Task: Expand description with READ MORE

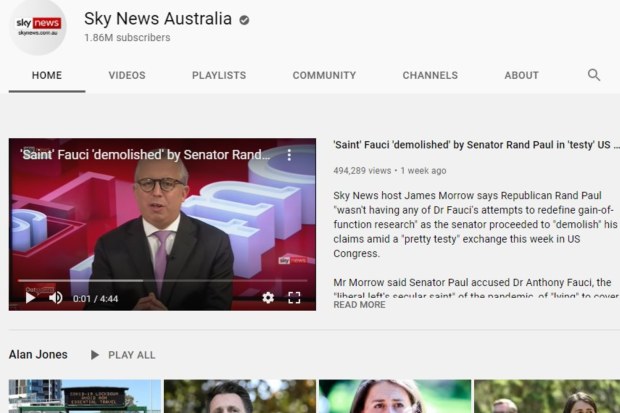Action: click(x=359, y=305)
